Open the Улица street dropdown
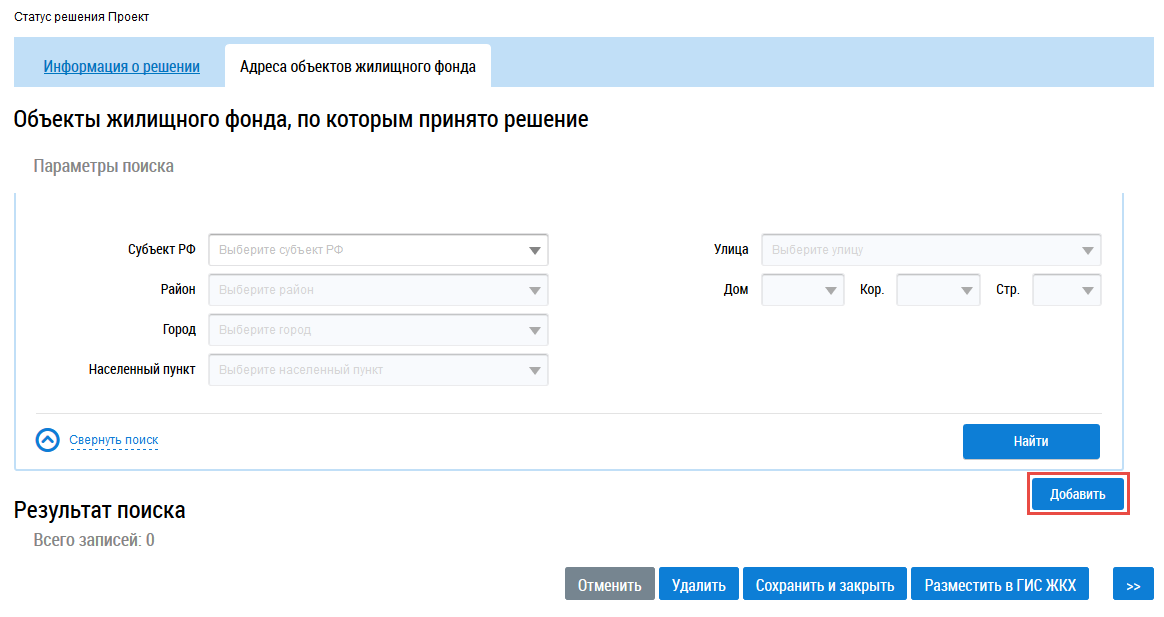1164x617 pixels. pyautogui.click(x=930, y=250)
